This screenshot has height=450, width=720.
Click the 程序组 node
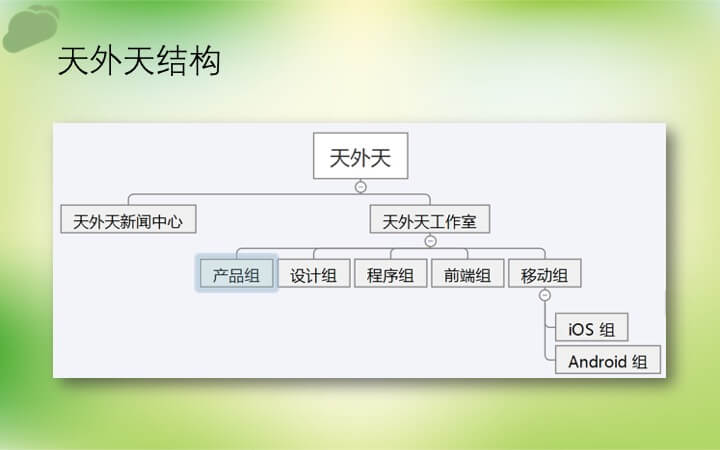(x=391, y=273)
